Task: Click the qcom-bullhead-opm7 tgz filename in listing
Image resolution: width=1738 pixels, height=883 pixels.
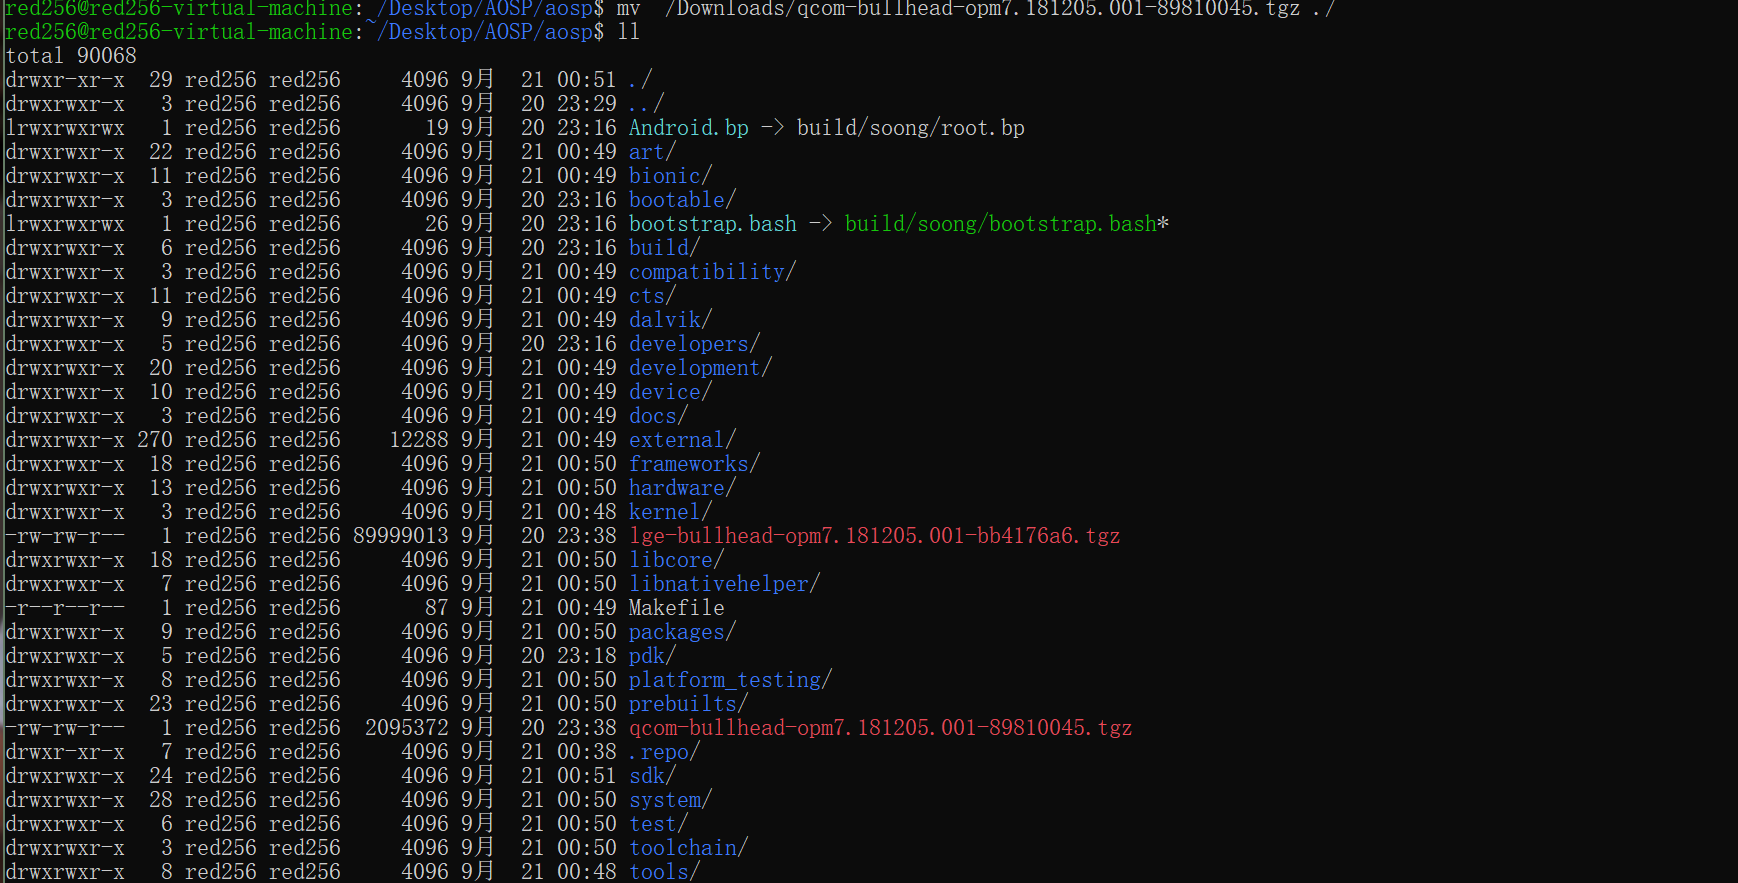Action: coord(881,728)
